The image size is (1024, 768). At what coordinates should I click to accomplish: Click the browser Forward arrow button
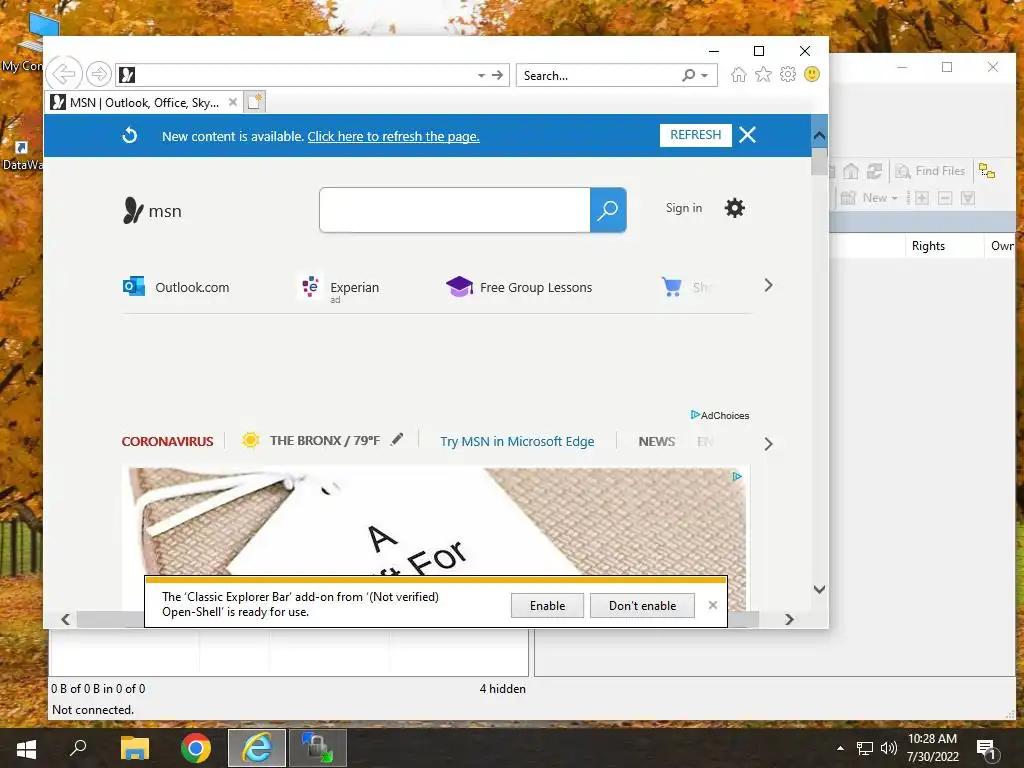(x=99, y=74)
